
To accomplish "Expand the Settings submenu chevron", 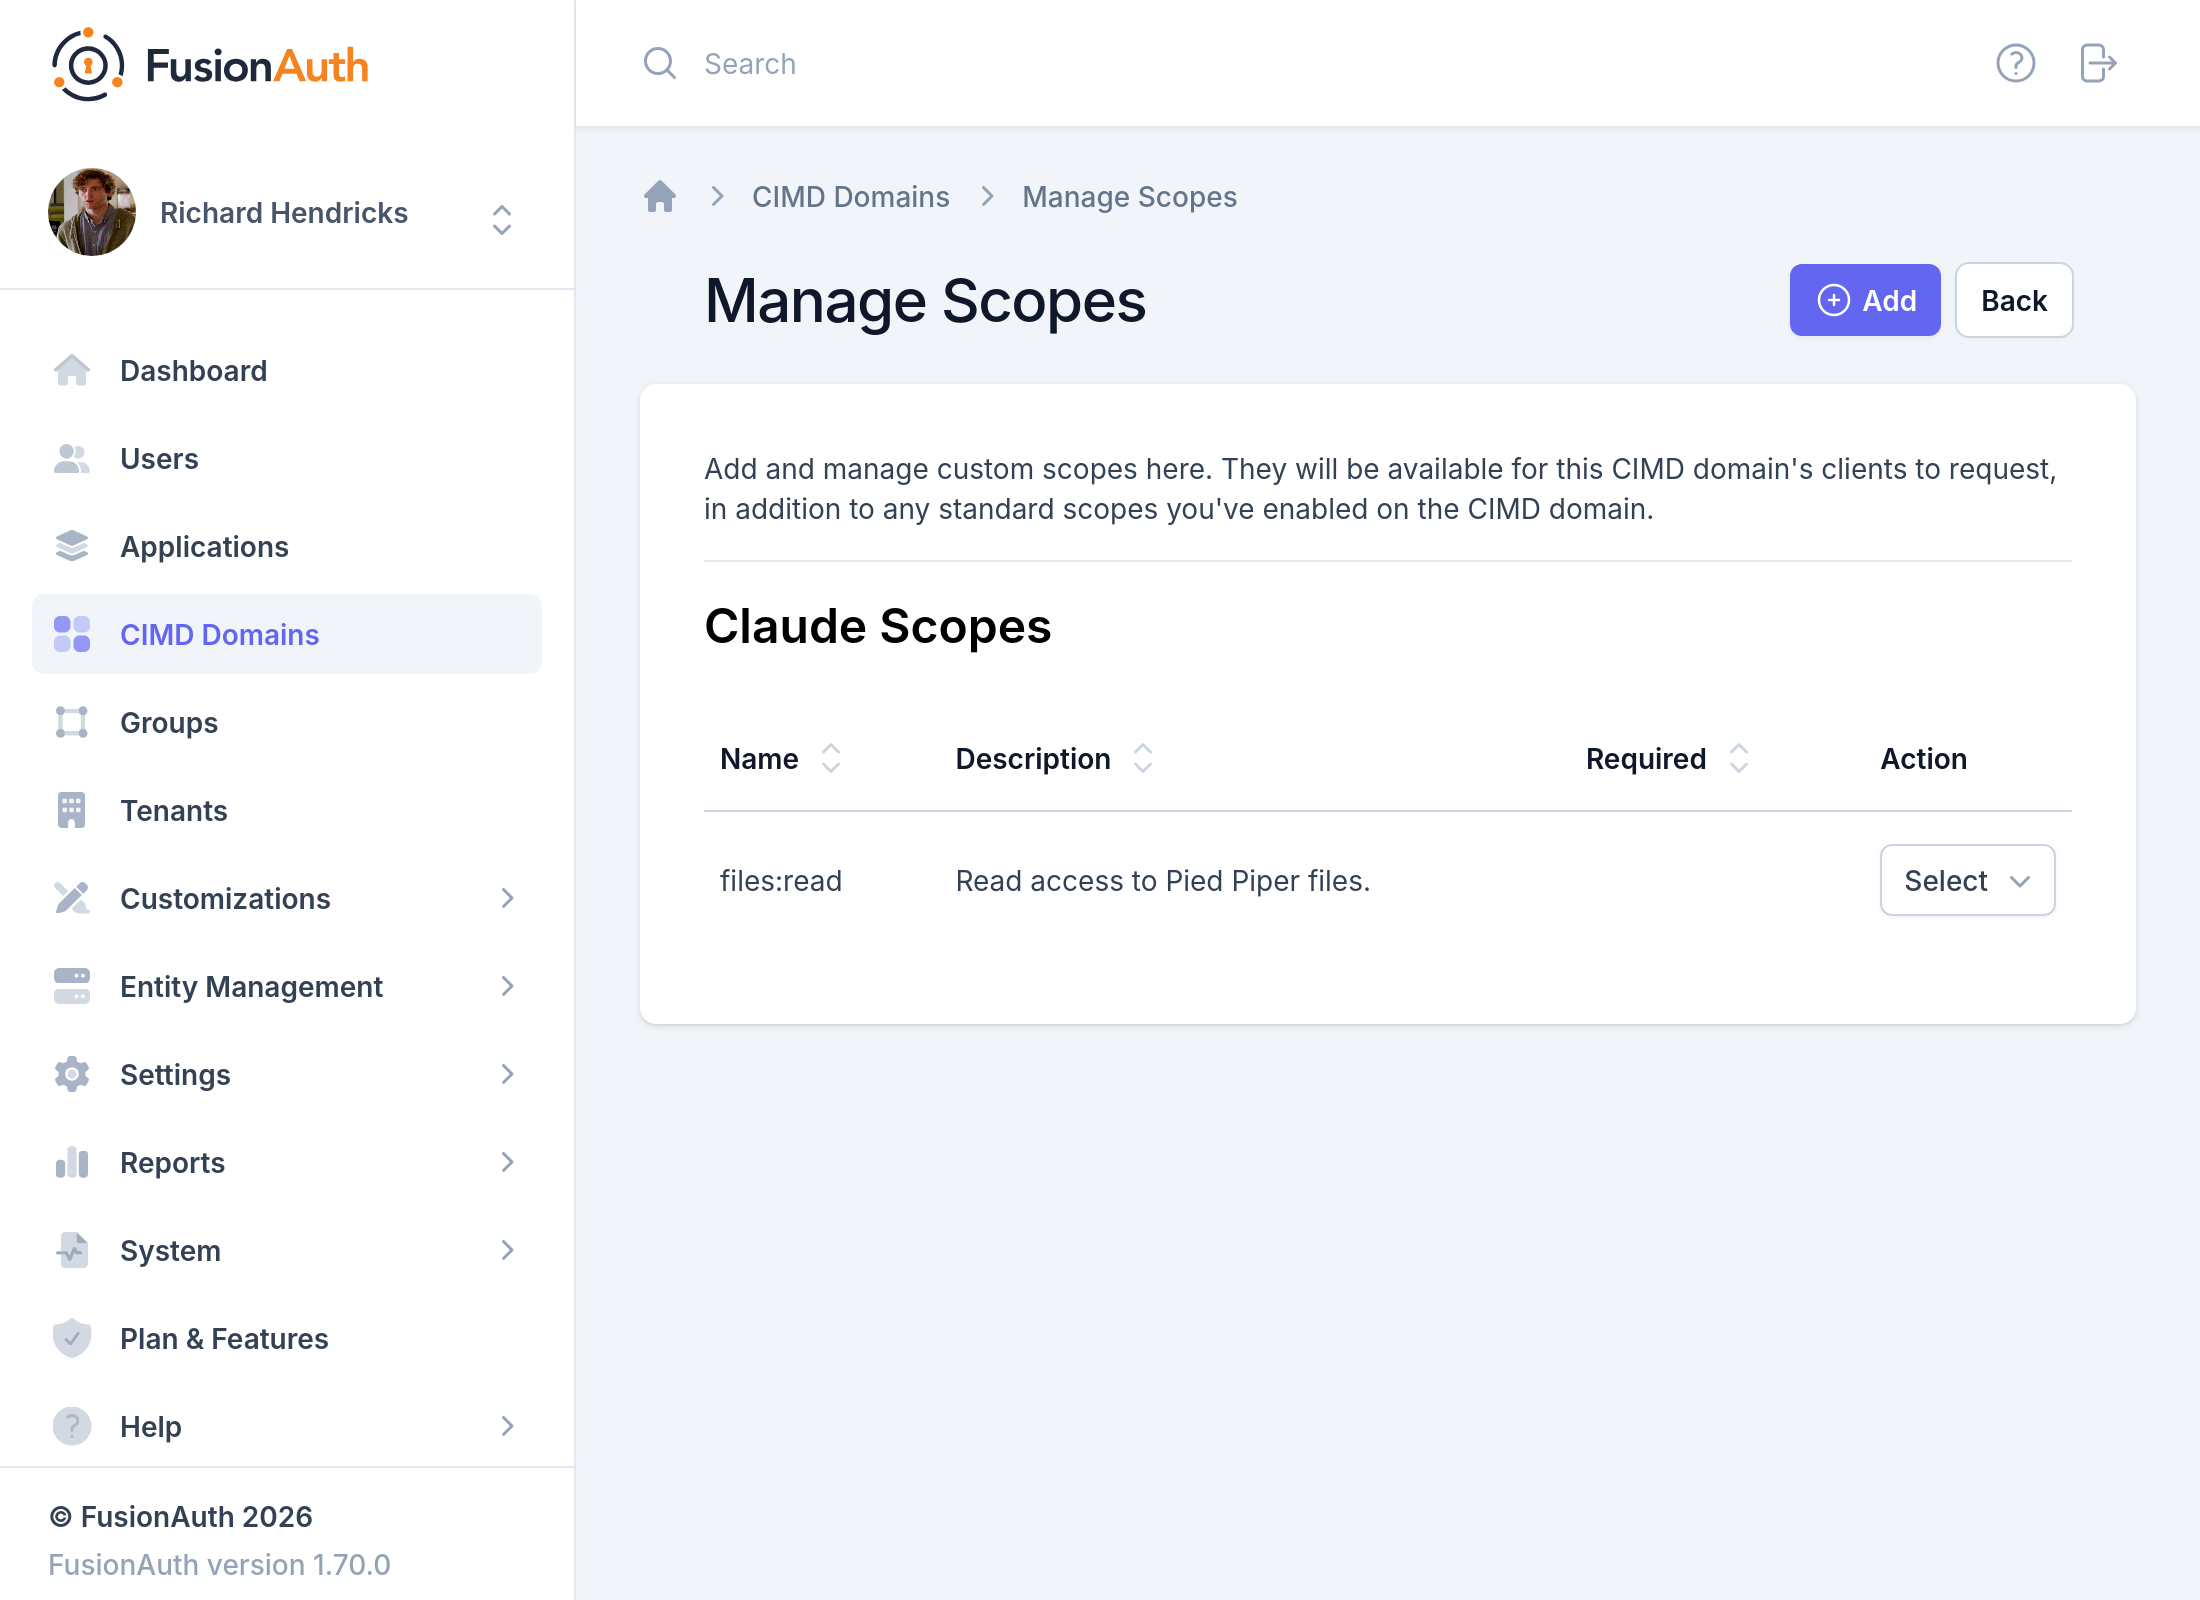I will [508, 1074].
